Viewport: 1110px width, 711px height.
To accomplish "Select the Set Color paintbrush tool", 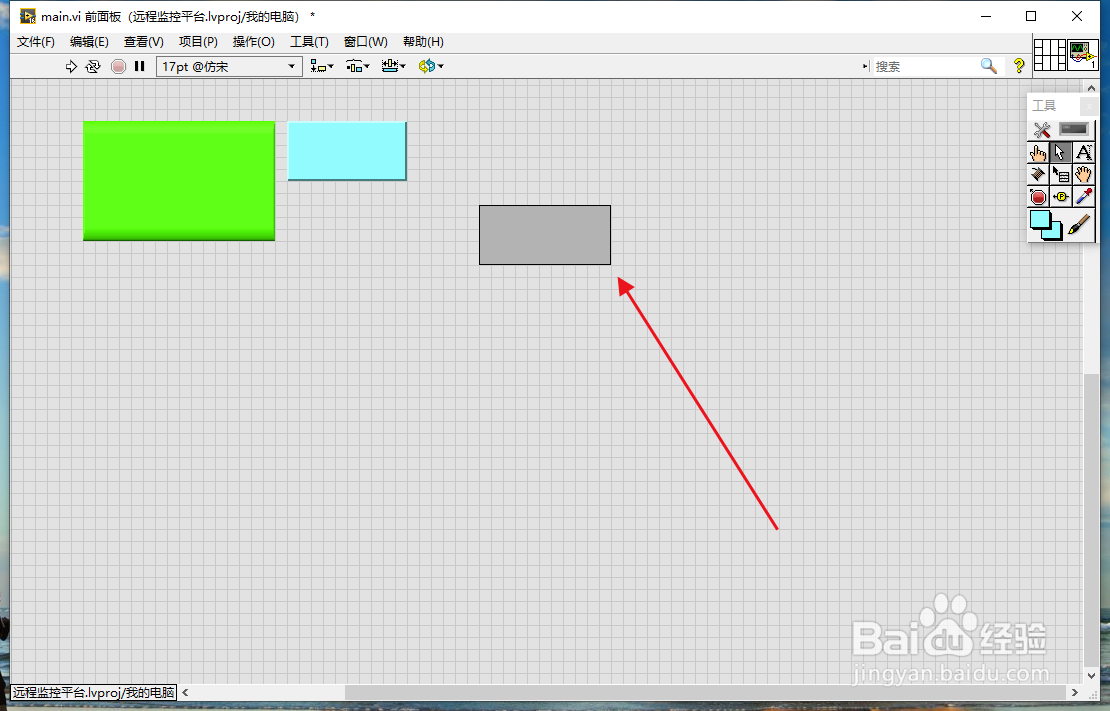I will pyautogui.click(x=1080, y=225).
